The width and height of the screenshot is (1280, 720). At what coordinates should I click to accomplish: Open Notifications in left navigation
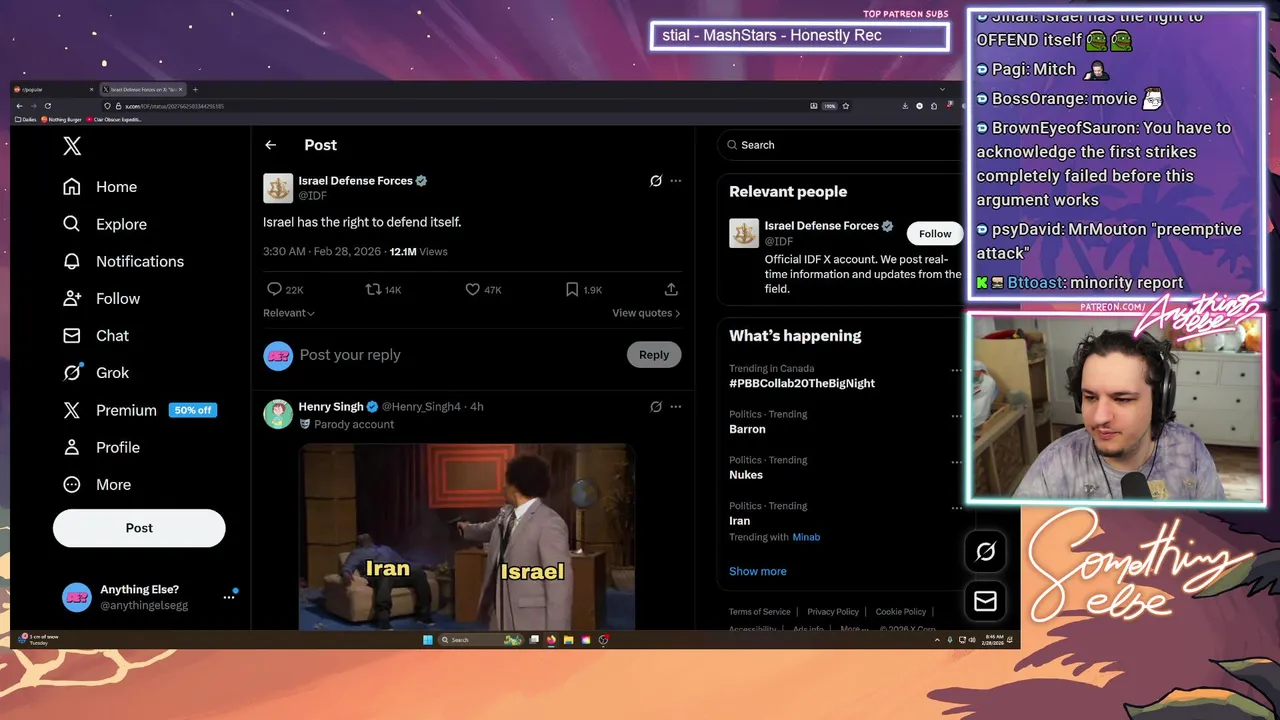click(x=123, y=261)
